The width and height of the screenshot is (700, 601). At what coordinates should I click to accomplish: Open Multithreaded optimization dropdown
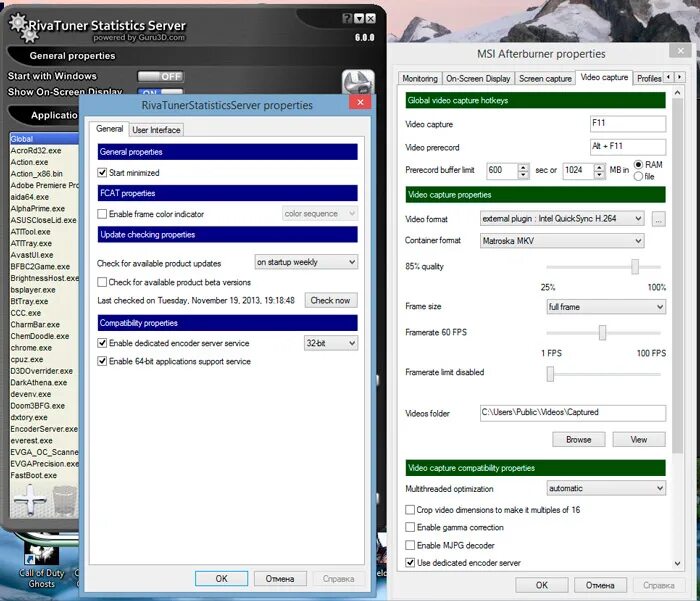click(x=606, y=488)
